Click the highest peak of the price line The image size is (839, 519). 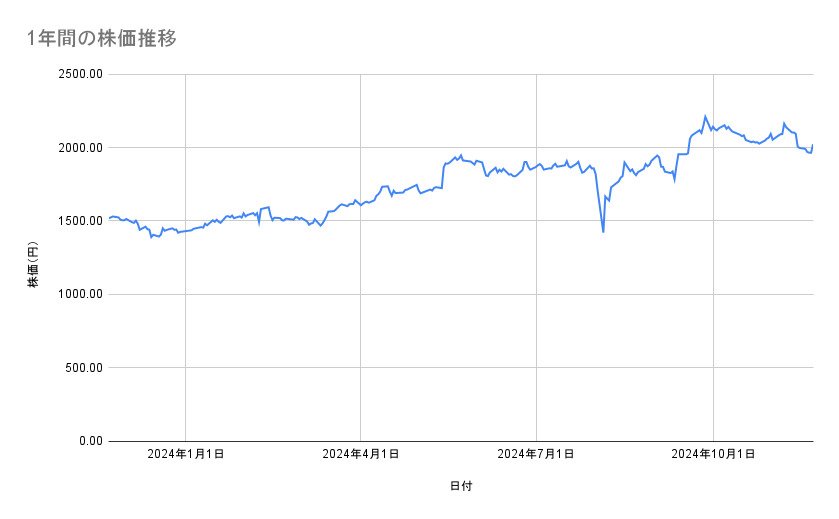(705, 117)
